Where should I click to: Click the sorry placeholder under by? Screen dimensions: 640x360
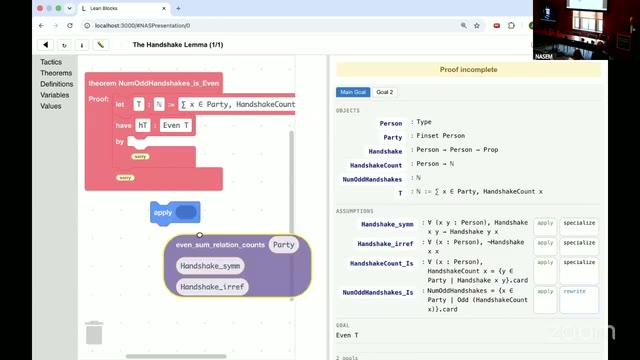coord(140,157)
